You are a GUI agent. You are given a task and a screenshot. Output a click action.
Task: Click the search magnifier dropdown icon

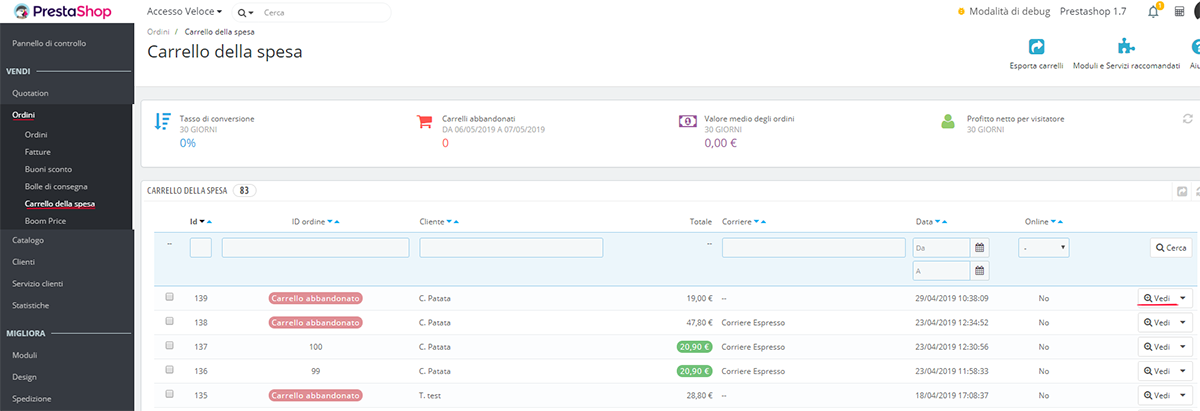point(245,12)
